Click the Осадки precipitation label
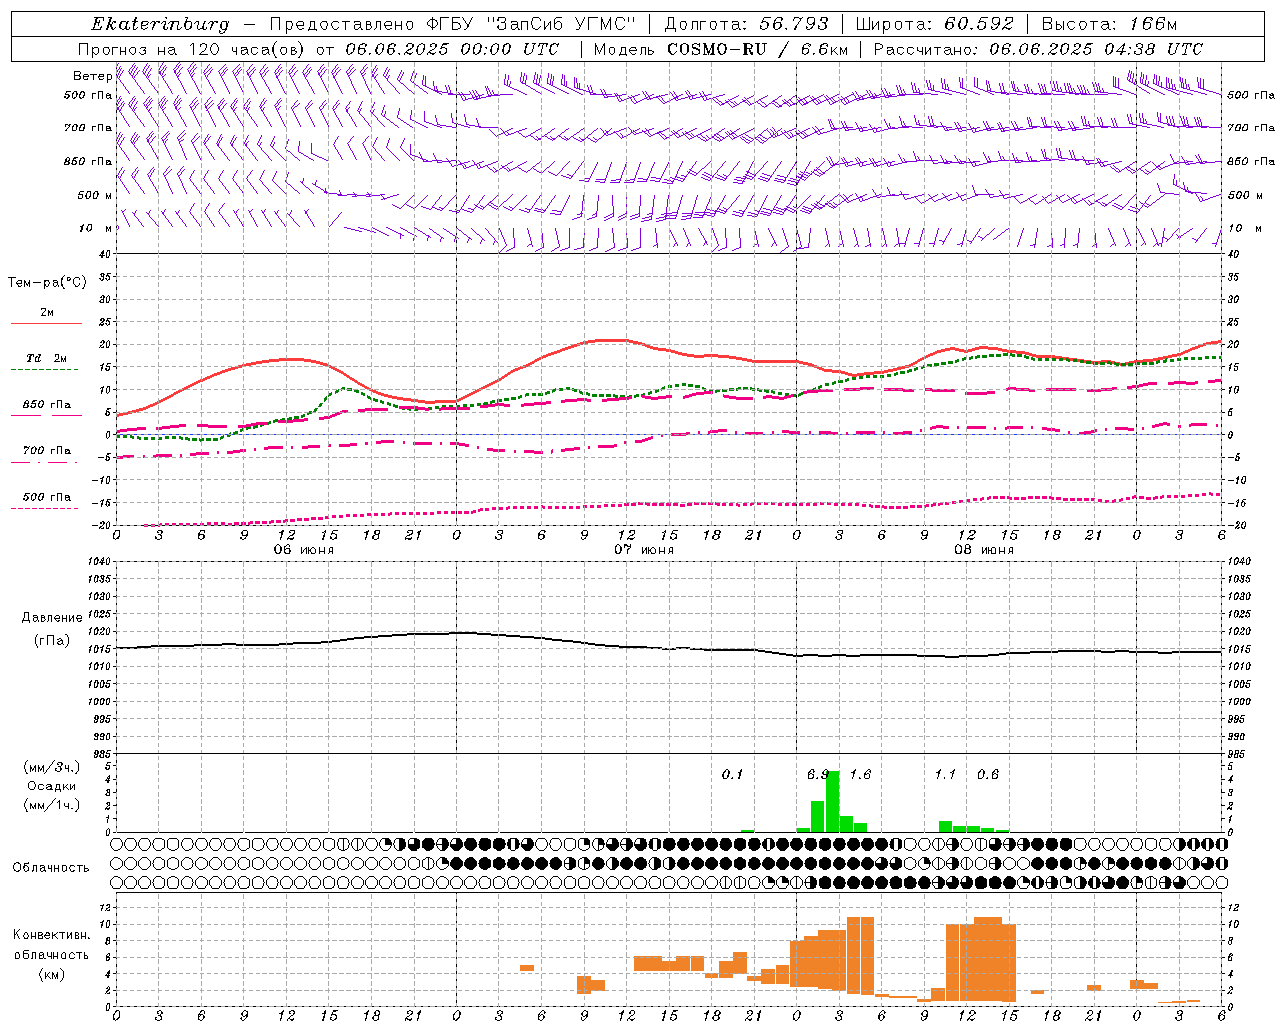 tap(52, 786)
